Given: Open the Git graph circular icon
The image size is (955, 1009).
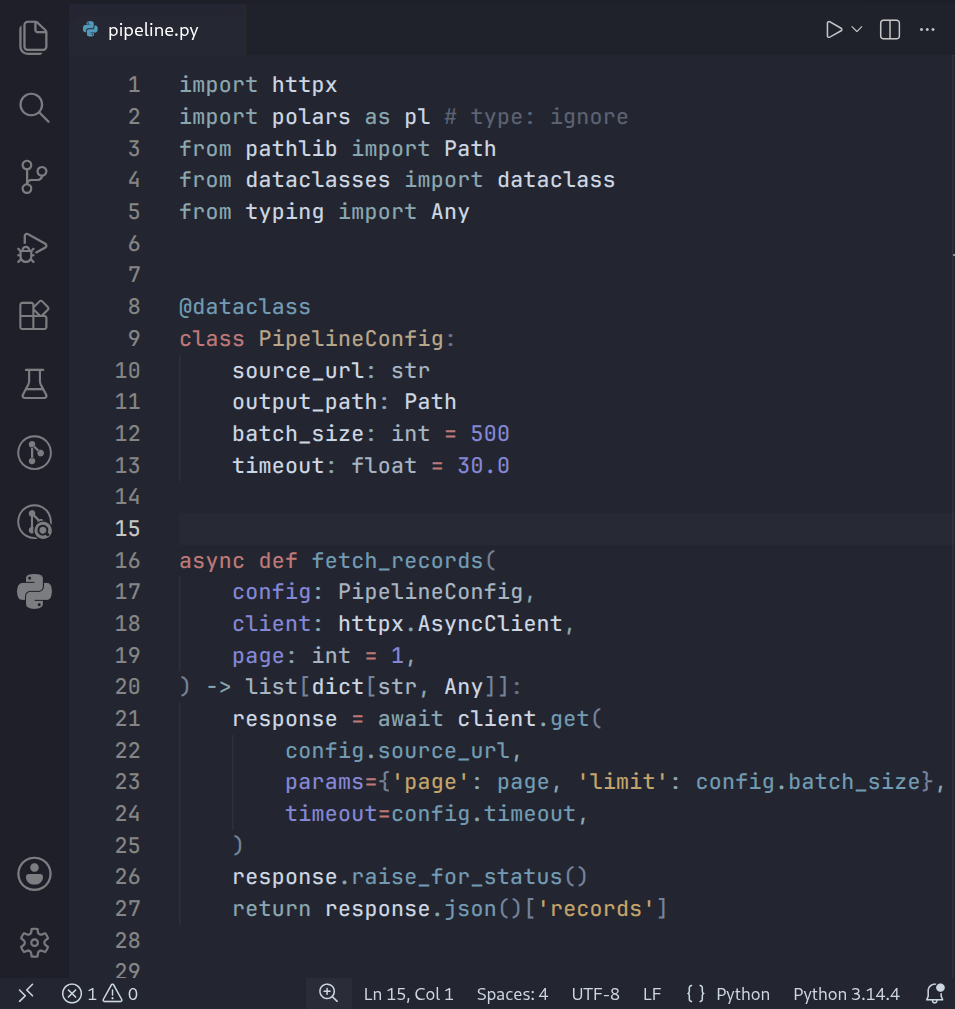Looking at the screenshot, I should coord(33,453).
